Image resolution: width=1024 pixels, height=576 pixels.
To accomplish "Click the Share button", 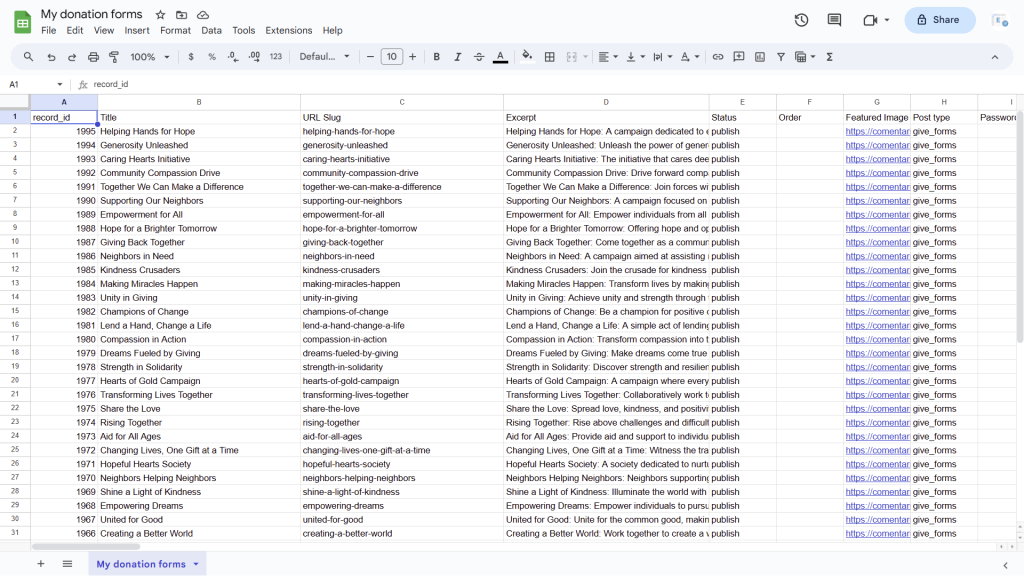I will pos(938,19).
